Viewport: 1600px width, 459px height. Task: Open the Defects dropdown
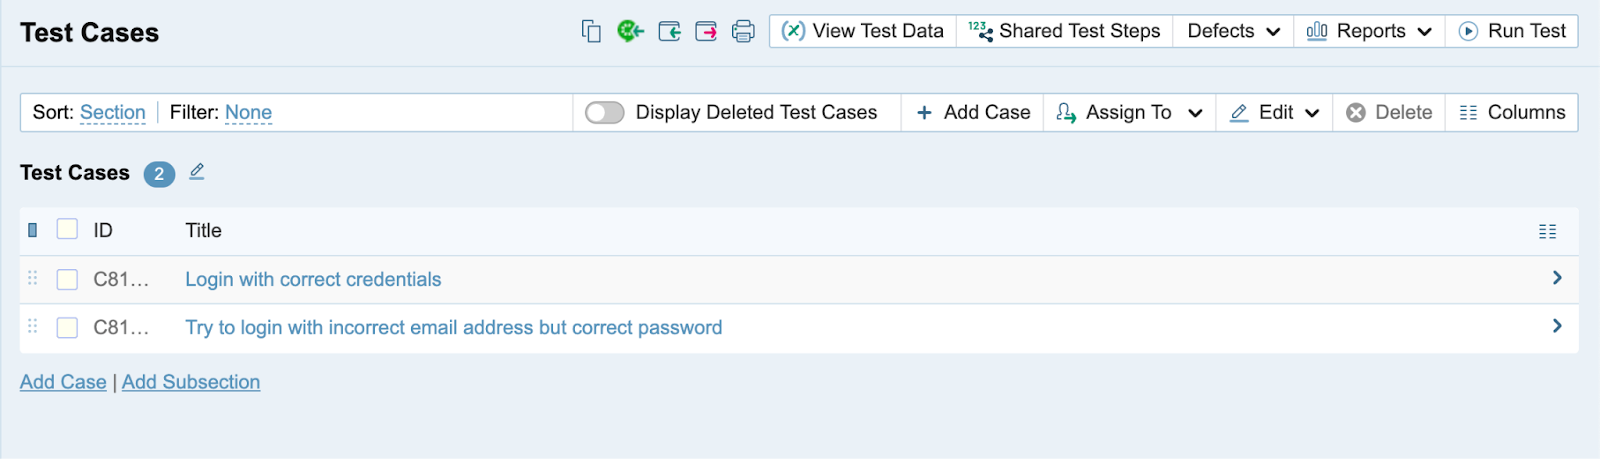(1233, 31)
